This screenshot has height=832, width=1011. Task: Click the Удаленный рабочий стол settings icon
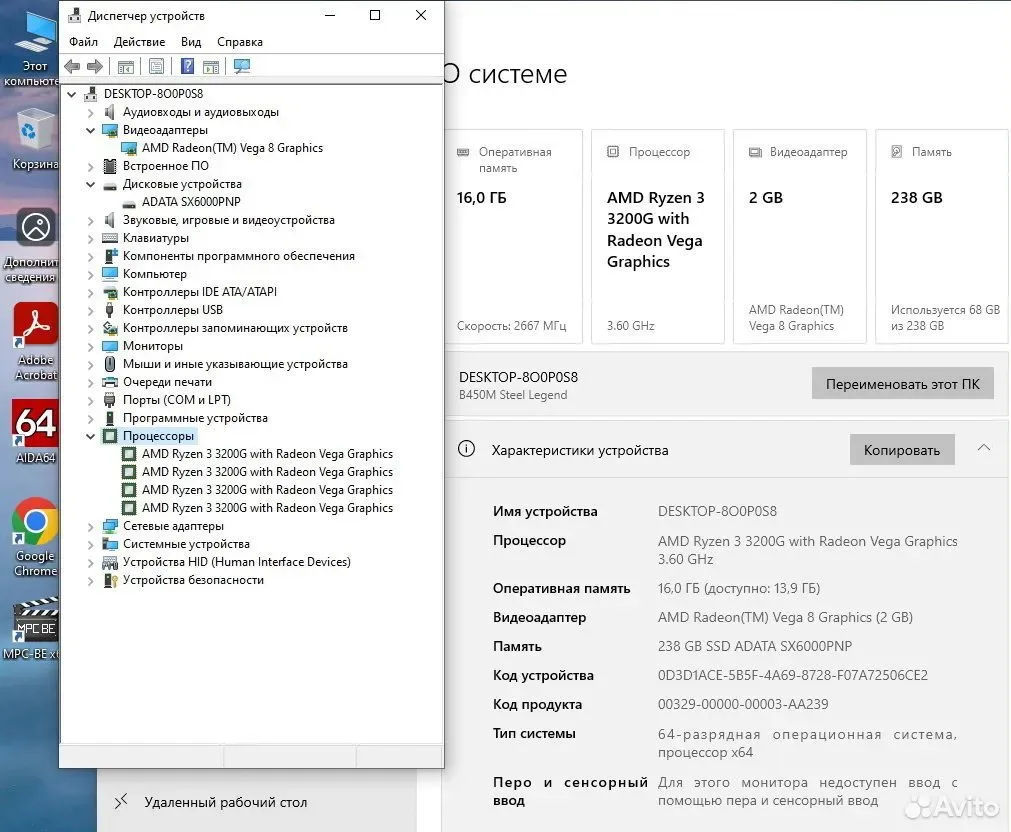(x=121, y=802)
